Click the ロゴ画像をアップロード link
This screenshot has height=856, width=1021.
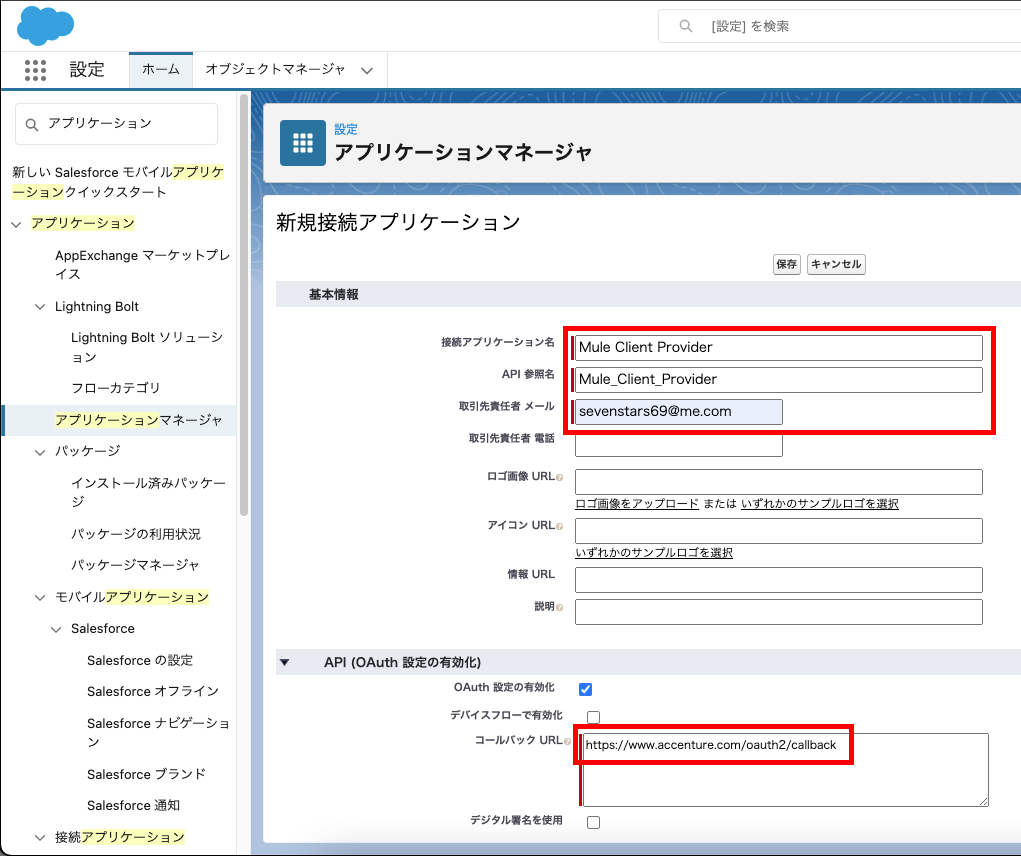(x=637, y=504)
